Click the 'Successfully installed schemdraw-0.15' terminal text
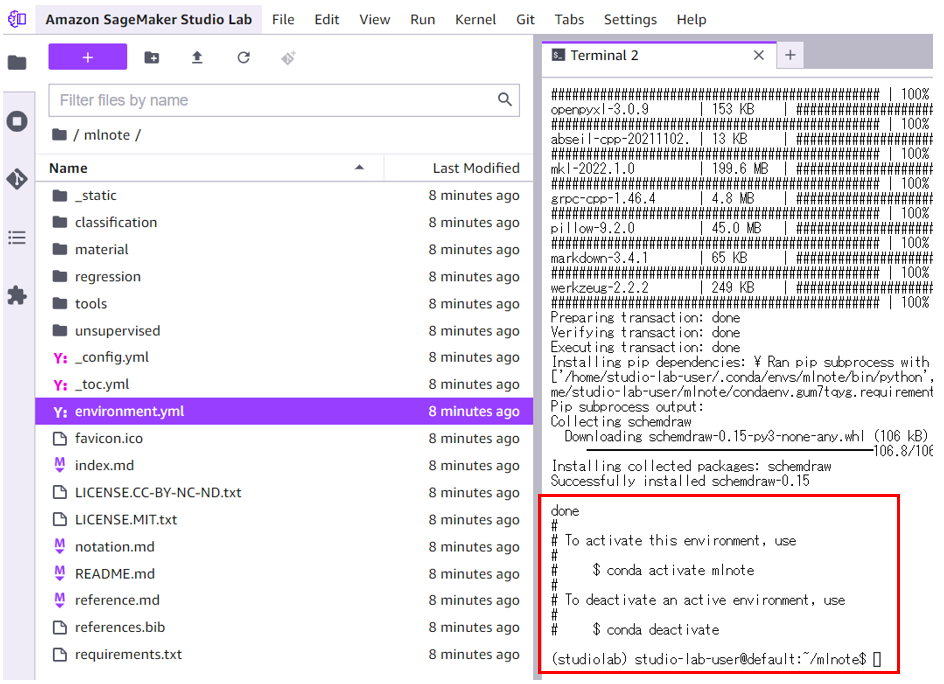 click(x=680, y=481)
